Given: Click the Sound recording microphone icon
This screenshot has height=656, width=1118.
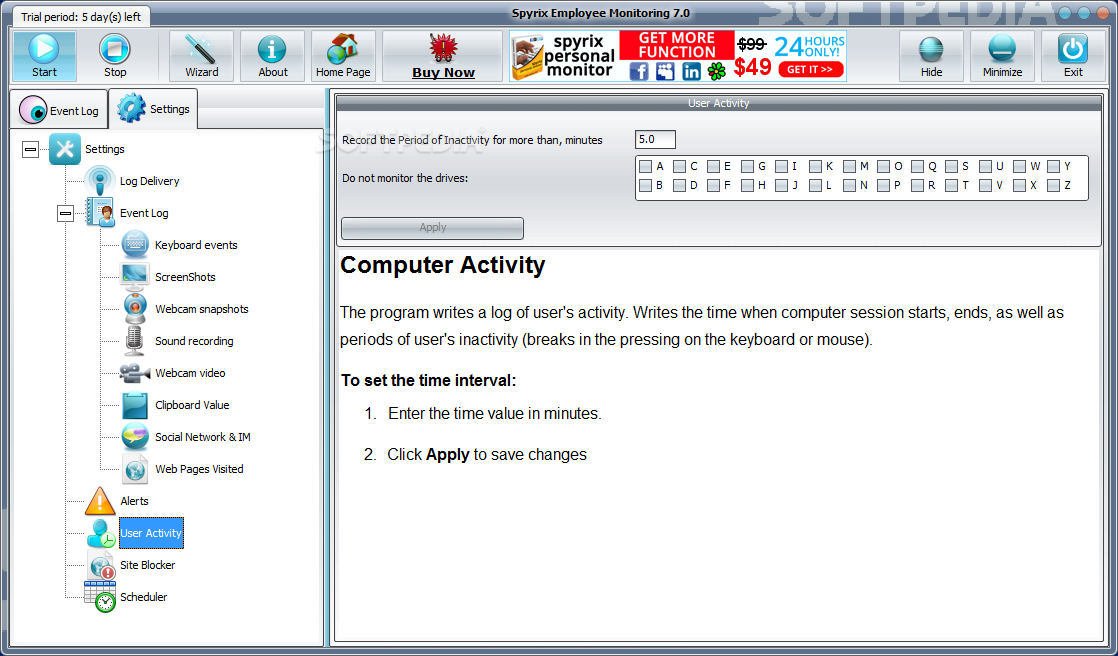Looking at the screenshot, I should 135,341.
